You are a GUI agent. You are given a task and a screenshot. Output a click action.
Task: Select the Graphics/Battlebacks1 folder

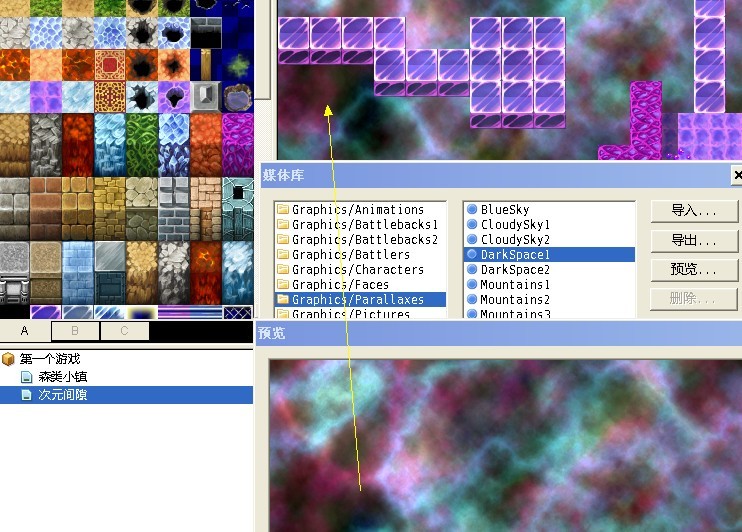pos(360,224)
